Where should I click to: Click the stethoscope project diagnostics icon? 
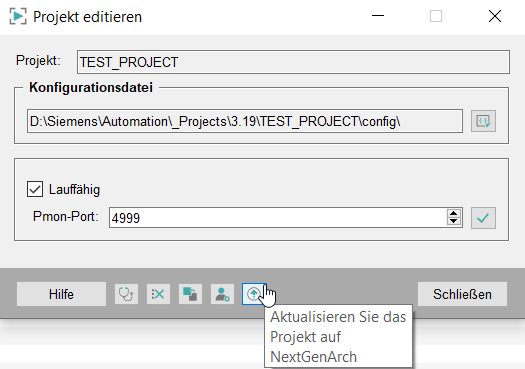point(126,294)
